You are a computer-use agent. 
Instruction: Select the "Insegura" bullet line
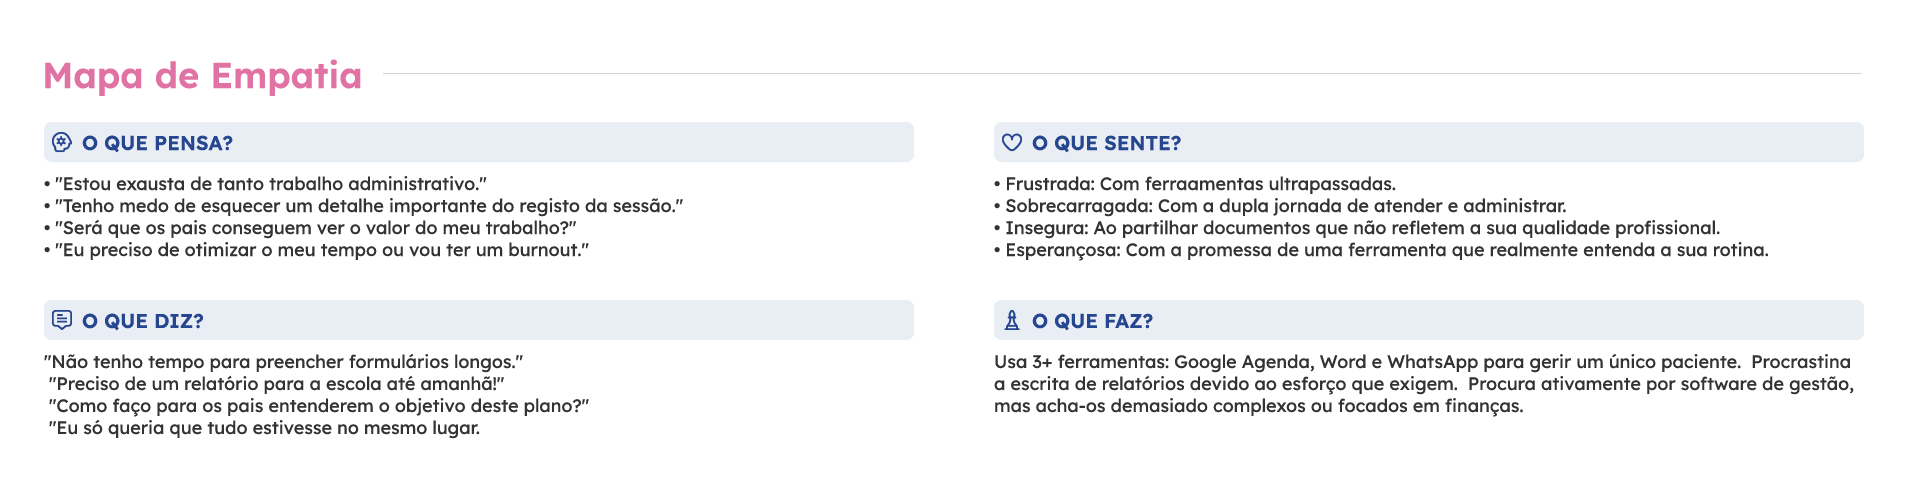coord(1362,228)
